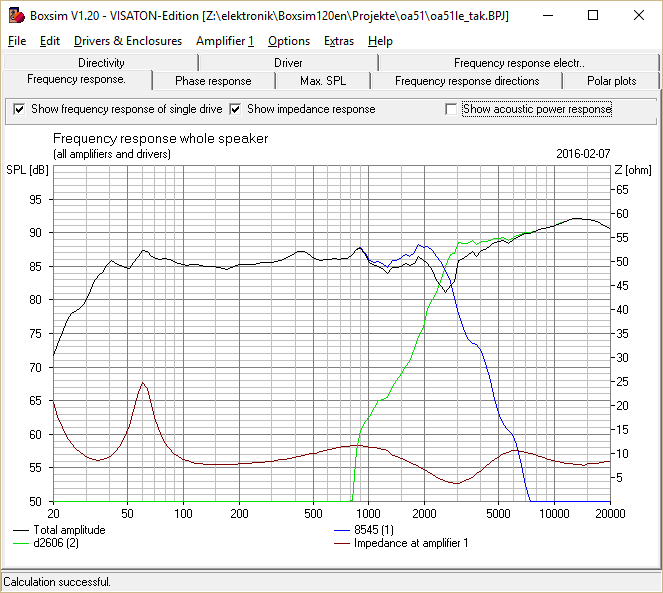Open the Amplifier 1 menu
This screenshot has width=663, height=593.
point(225,41)
